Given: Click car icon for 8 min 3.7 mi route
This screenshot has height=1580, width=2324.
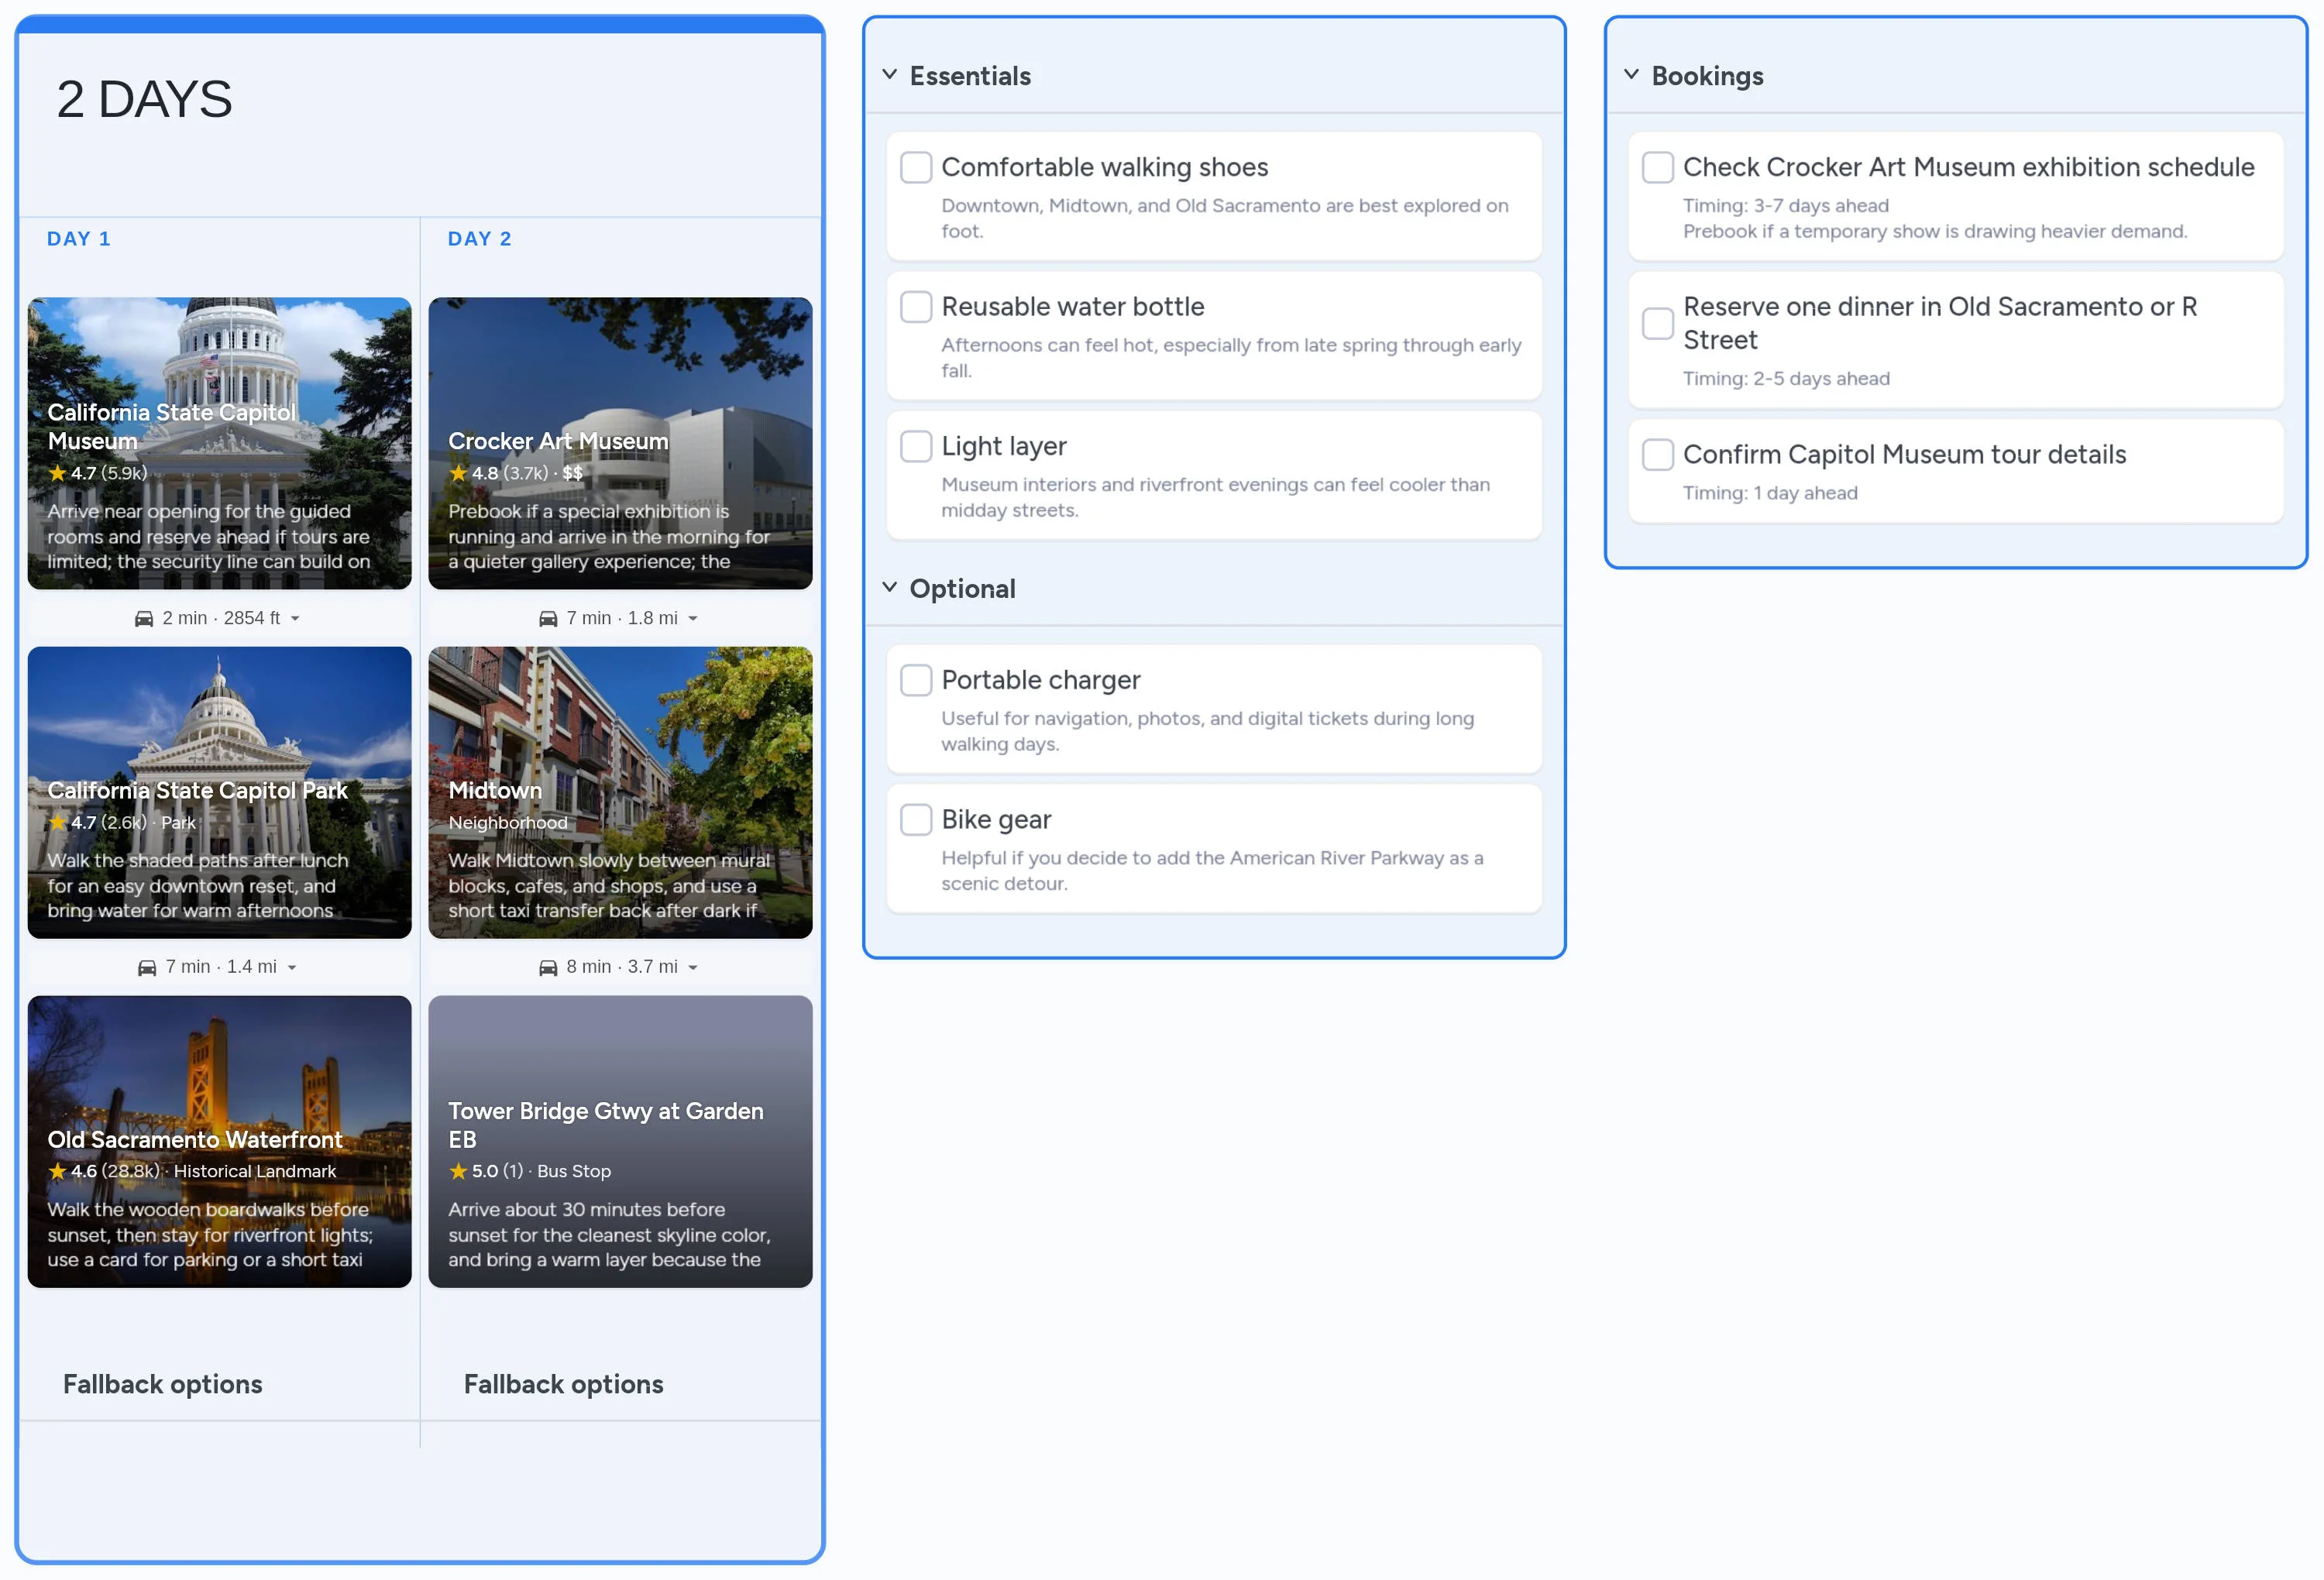Looking at the screenshot, I should [x=548, y=967].
